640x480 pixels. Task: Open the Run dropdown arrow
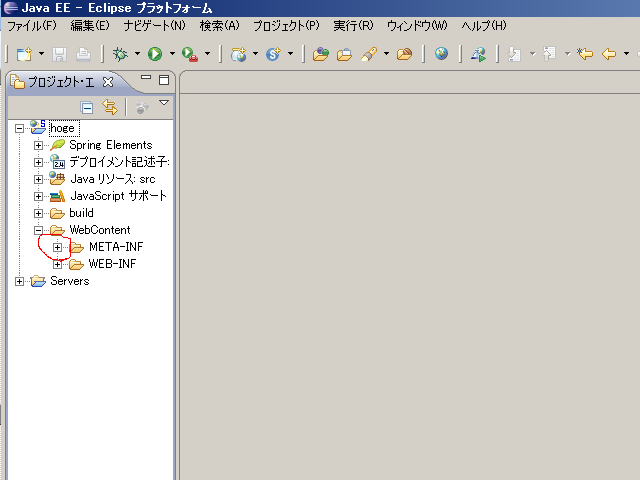(x=172, y=53)
